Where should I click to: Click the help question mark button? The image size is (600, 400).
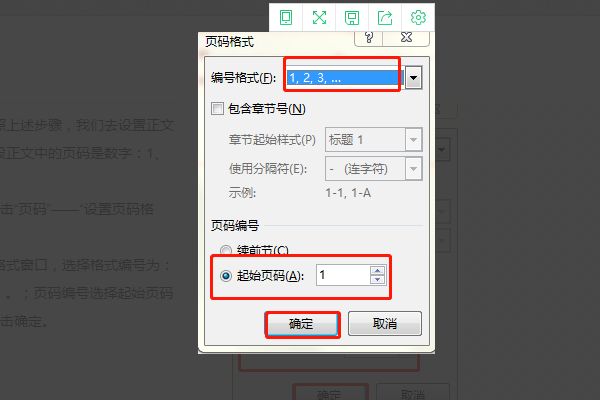coord(368,38)
